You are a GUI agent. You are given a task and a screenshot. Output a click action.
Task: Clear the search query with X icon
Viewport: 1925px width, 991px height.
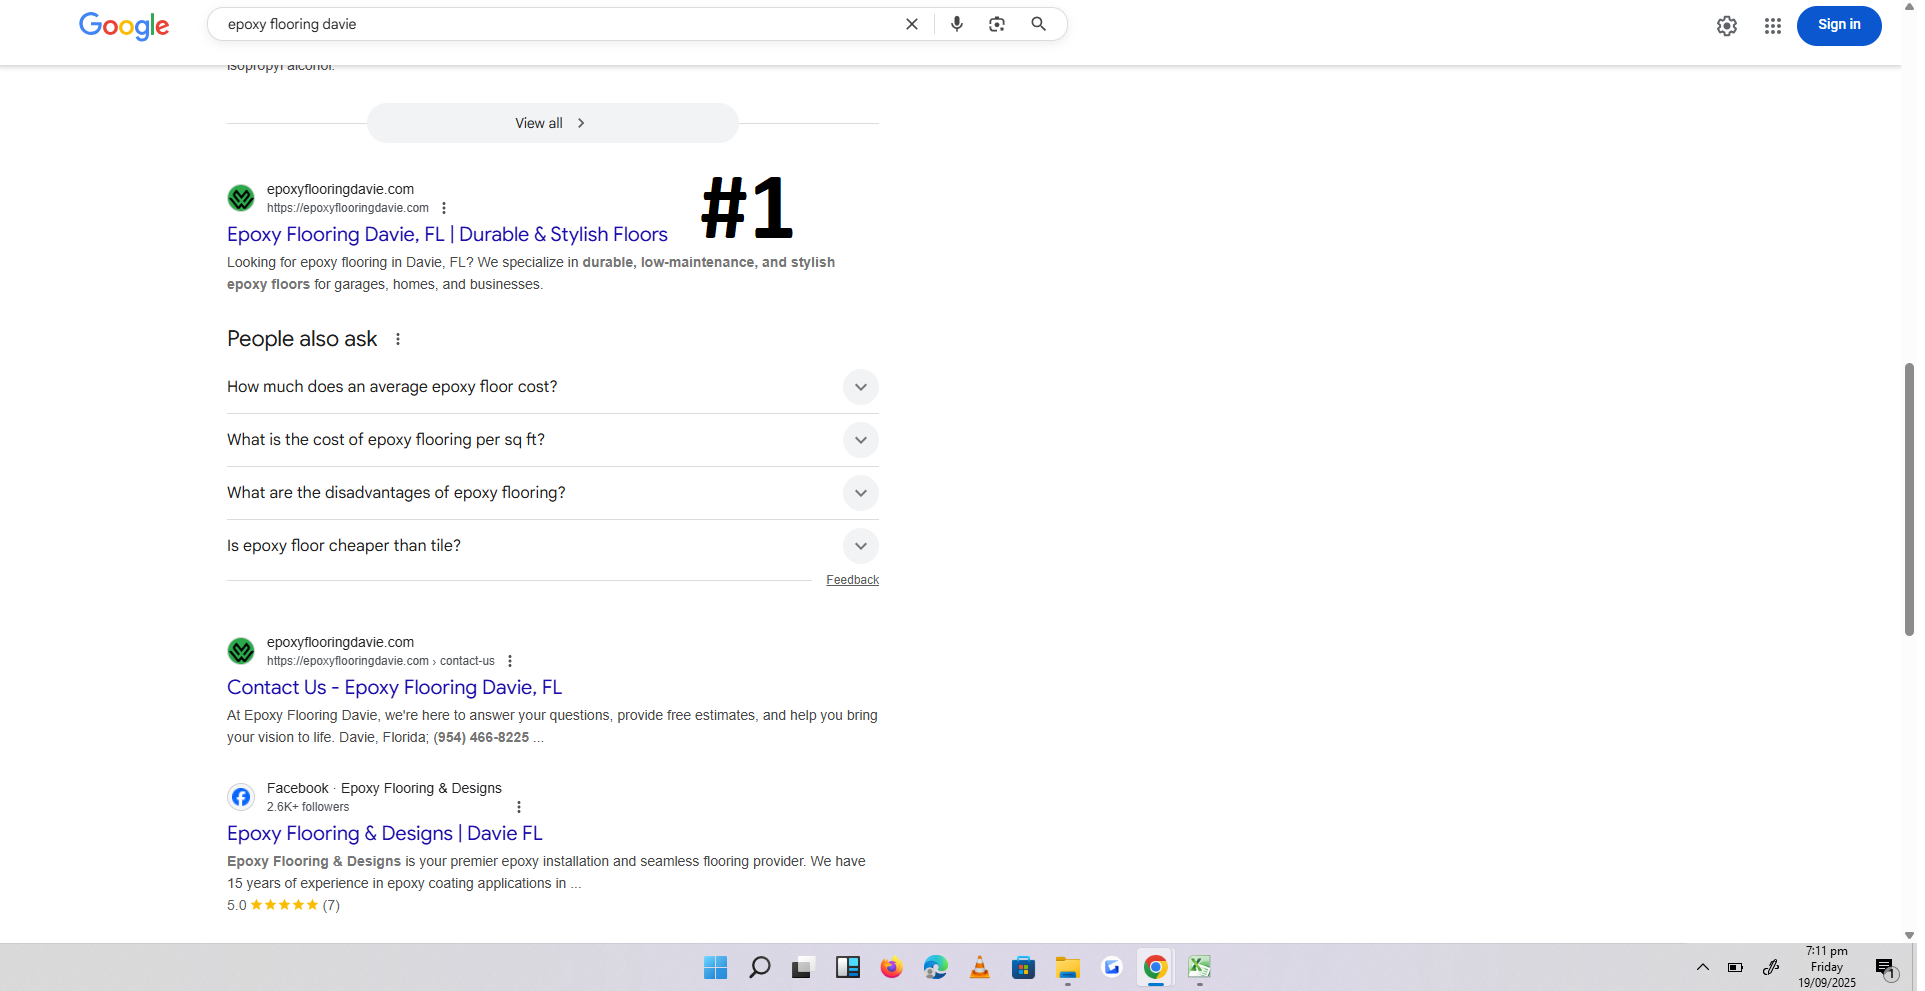click(x=911, y=24)
